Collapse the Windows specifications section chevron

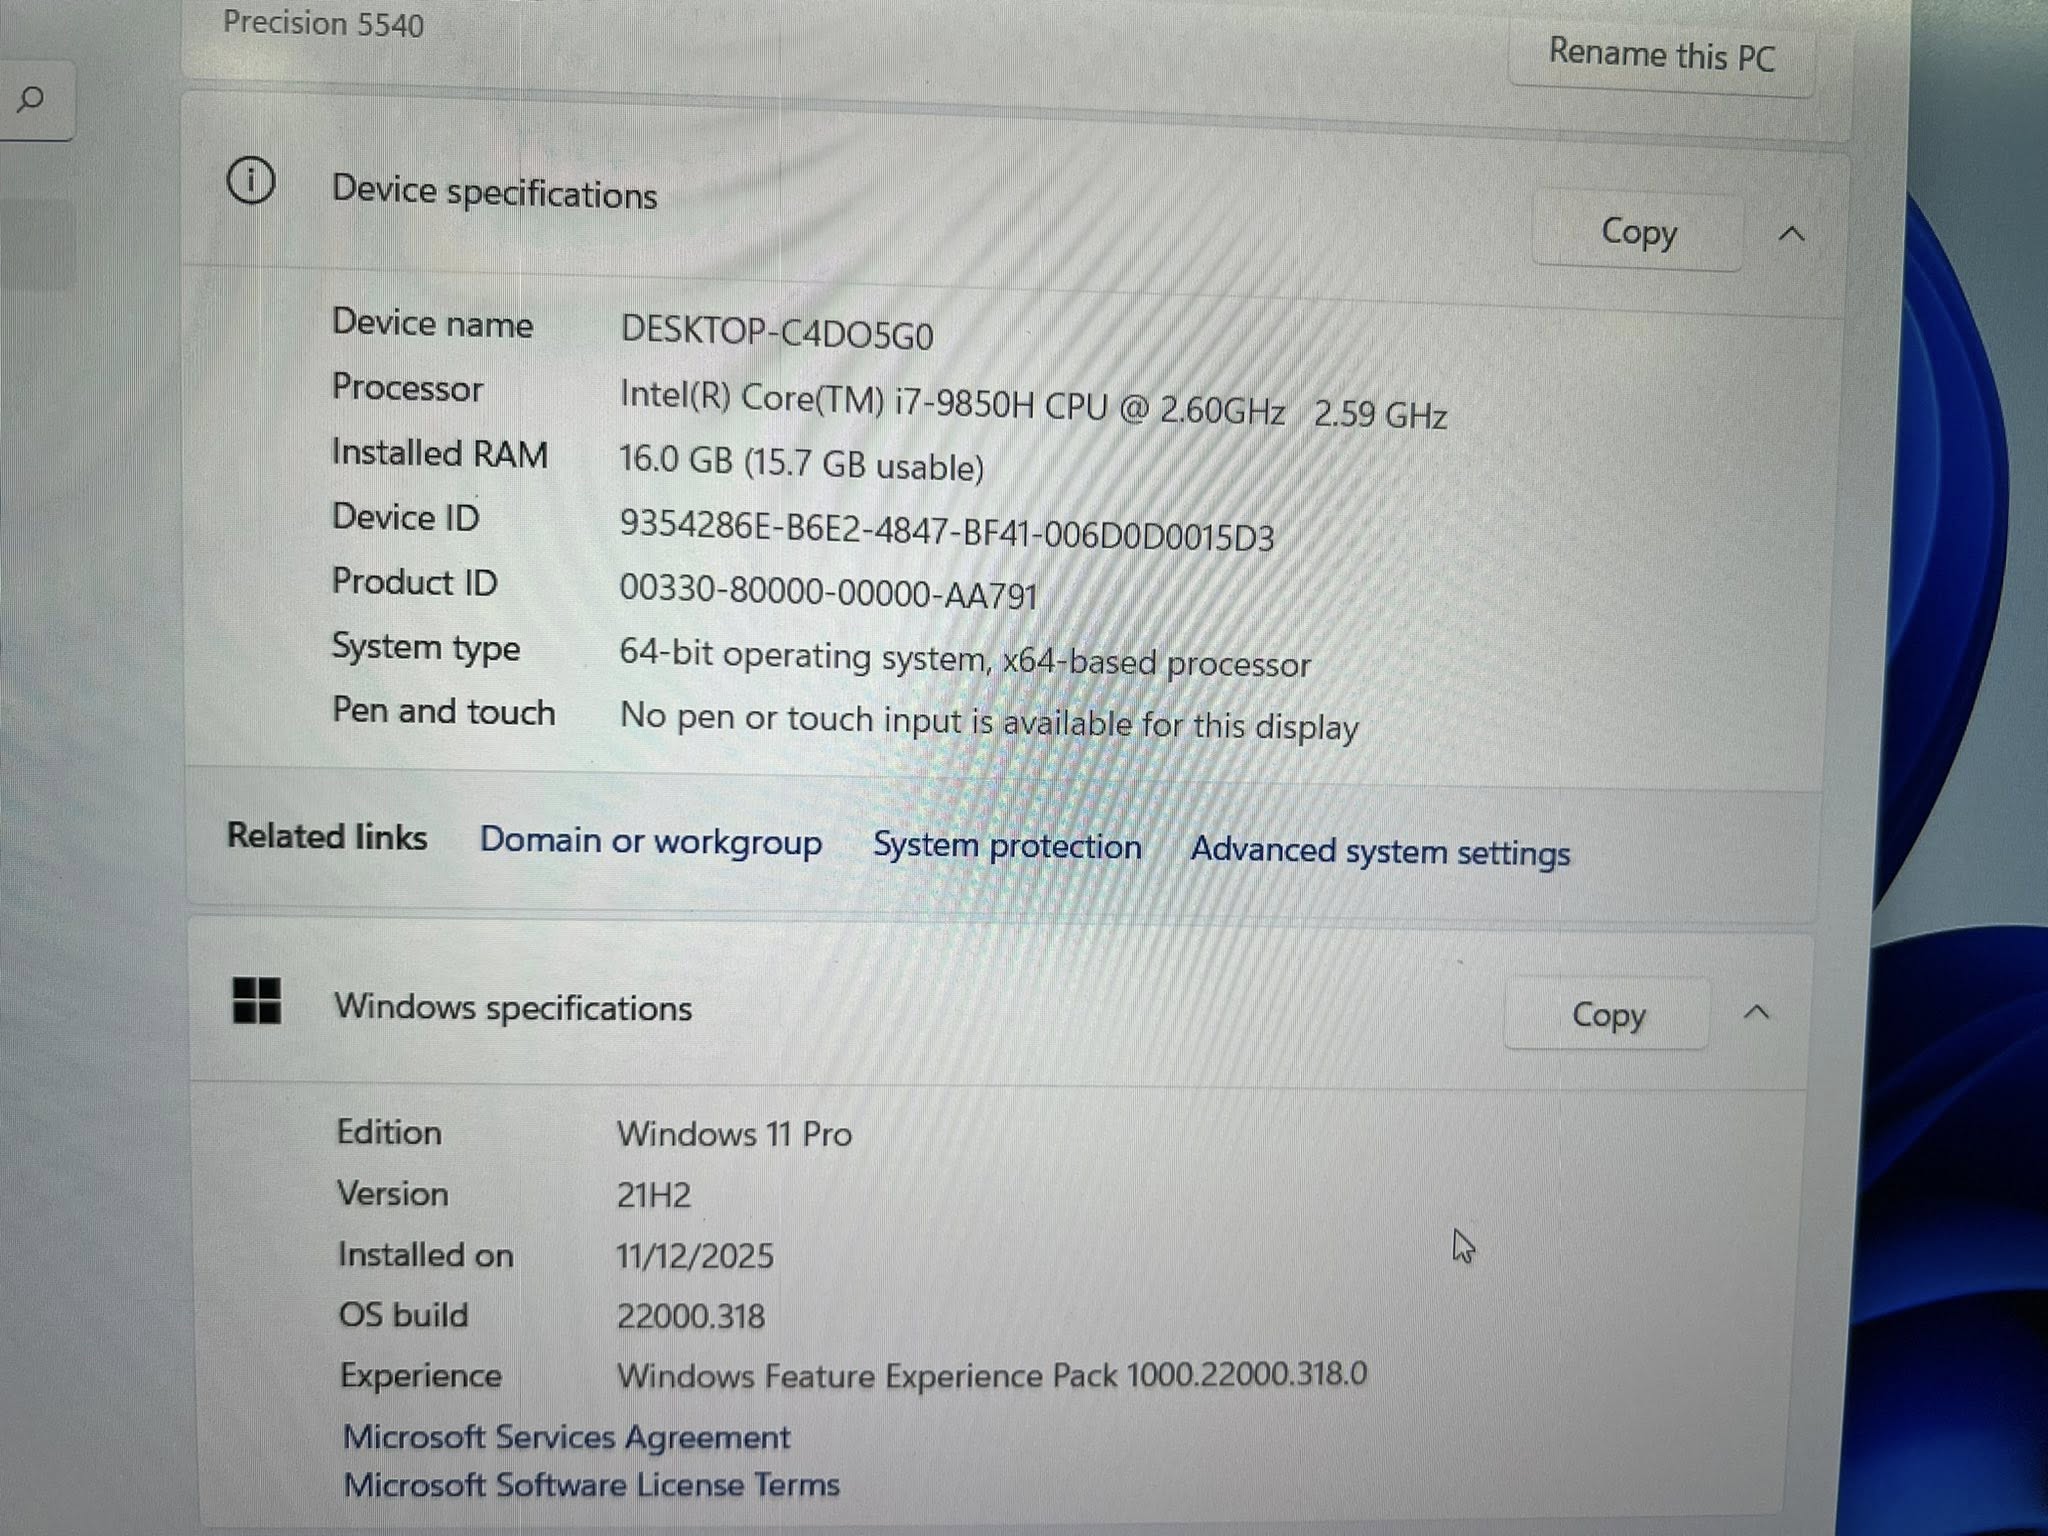[1756, 1012]
